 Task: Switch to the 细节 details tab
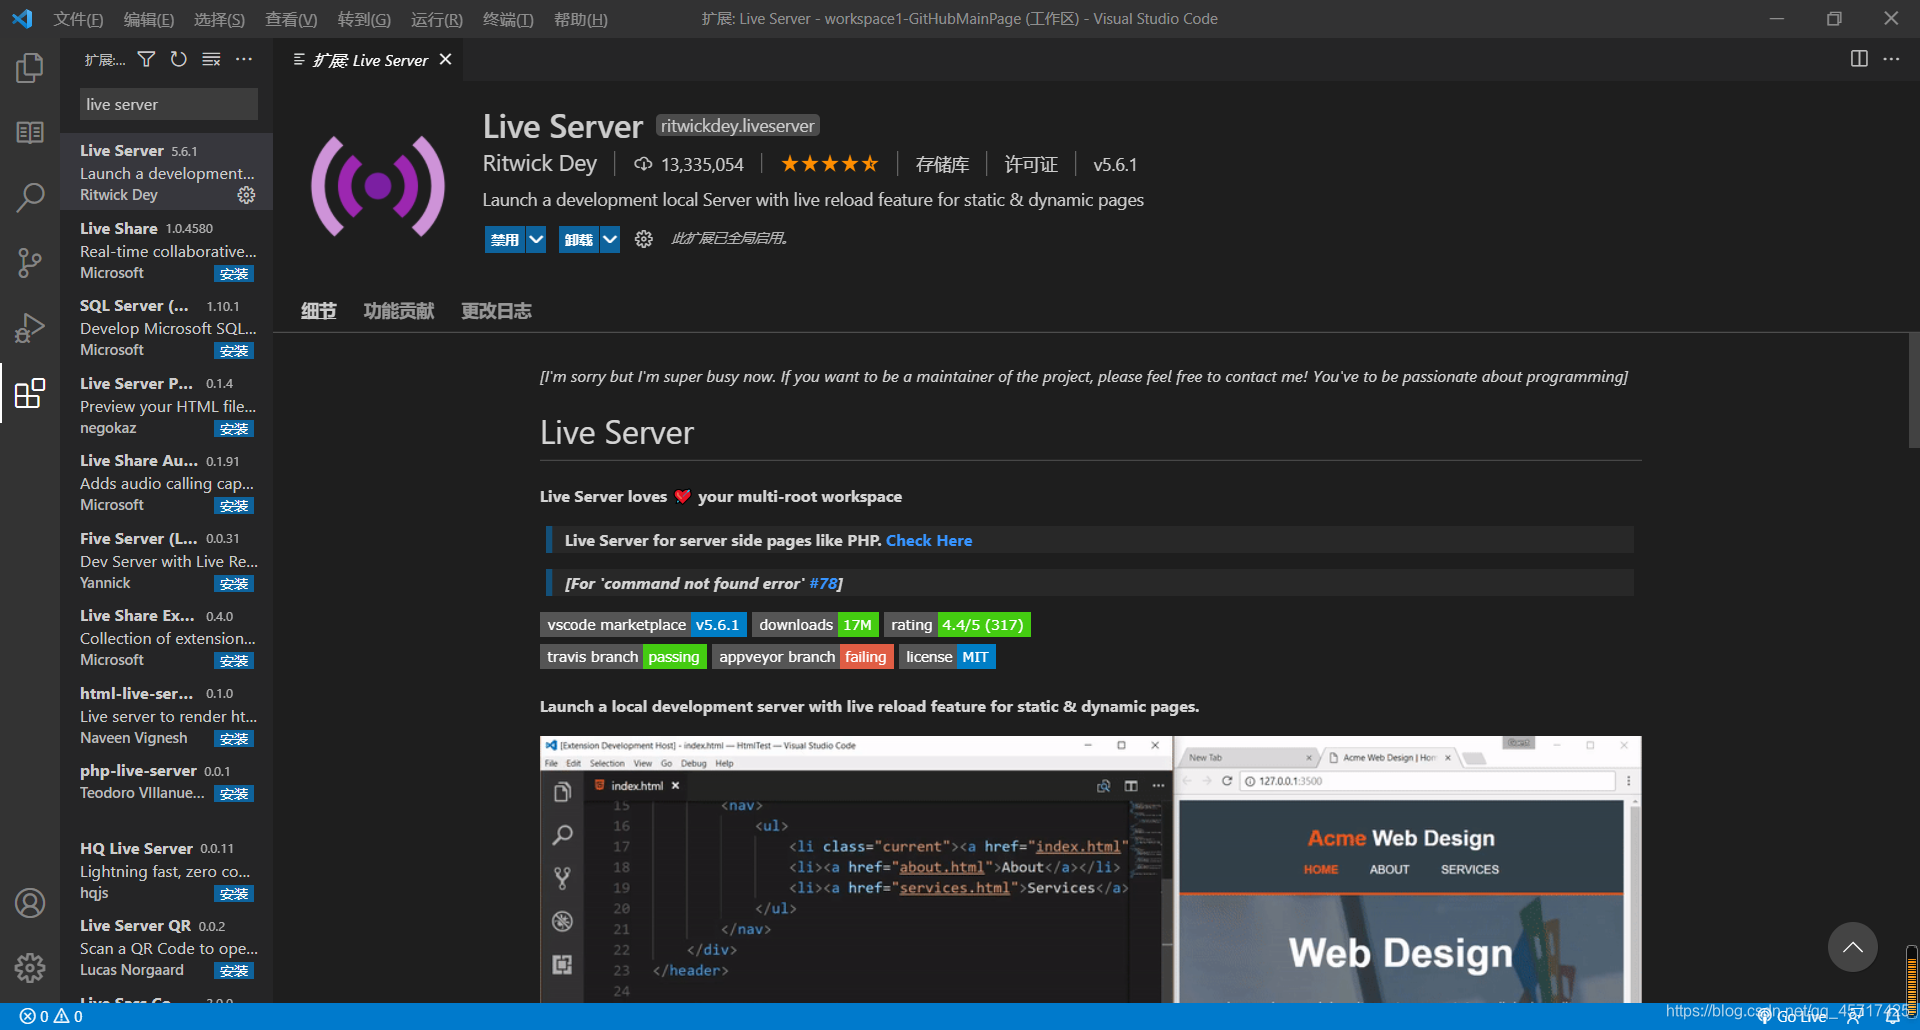[319, 311]
